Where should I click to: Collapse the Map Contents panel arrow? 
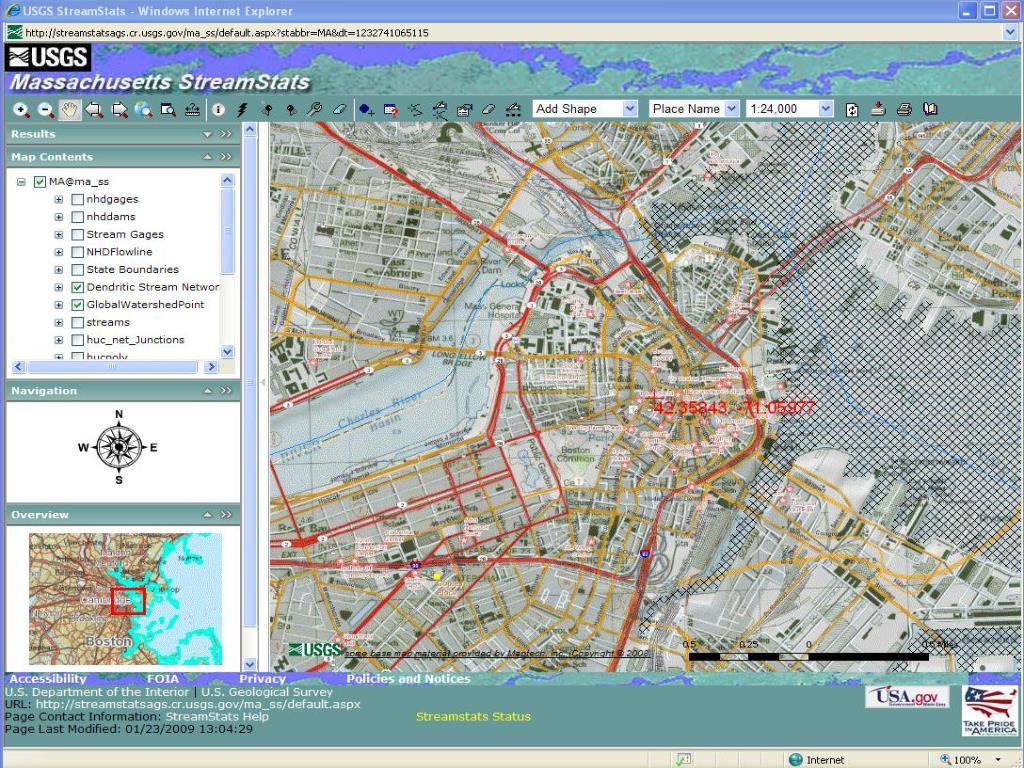click(207, 157)
